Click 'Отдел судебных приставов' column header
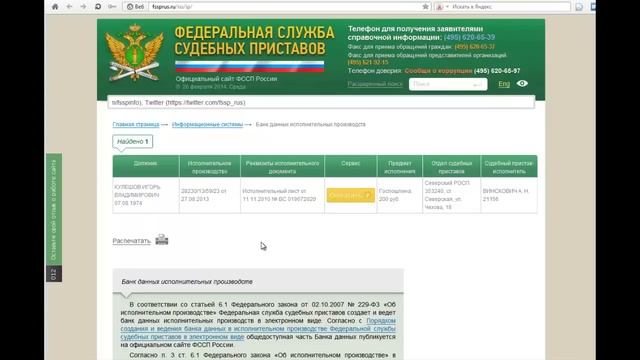The image size is (640, 360). click(x=451, y=167)
